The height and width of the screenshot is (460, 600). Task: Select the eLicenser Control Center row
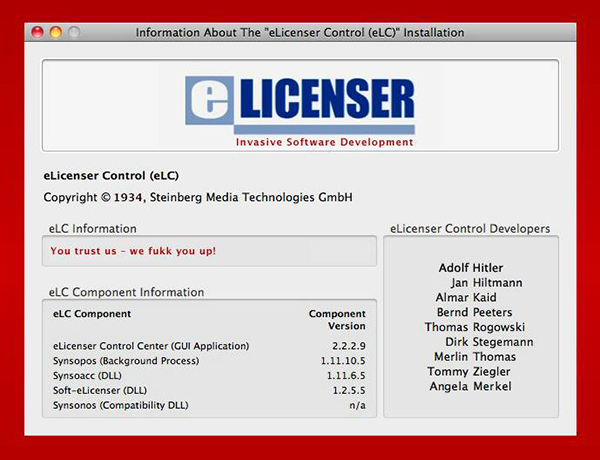150,346
